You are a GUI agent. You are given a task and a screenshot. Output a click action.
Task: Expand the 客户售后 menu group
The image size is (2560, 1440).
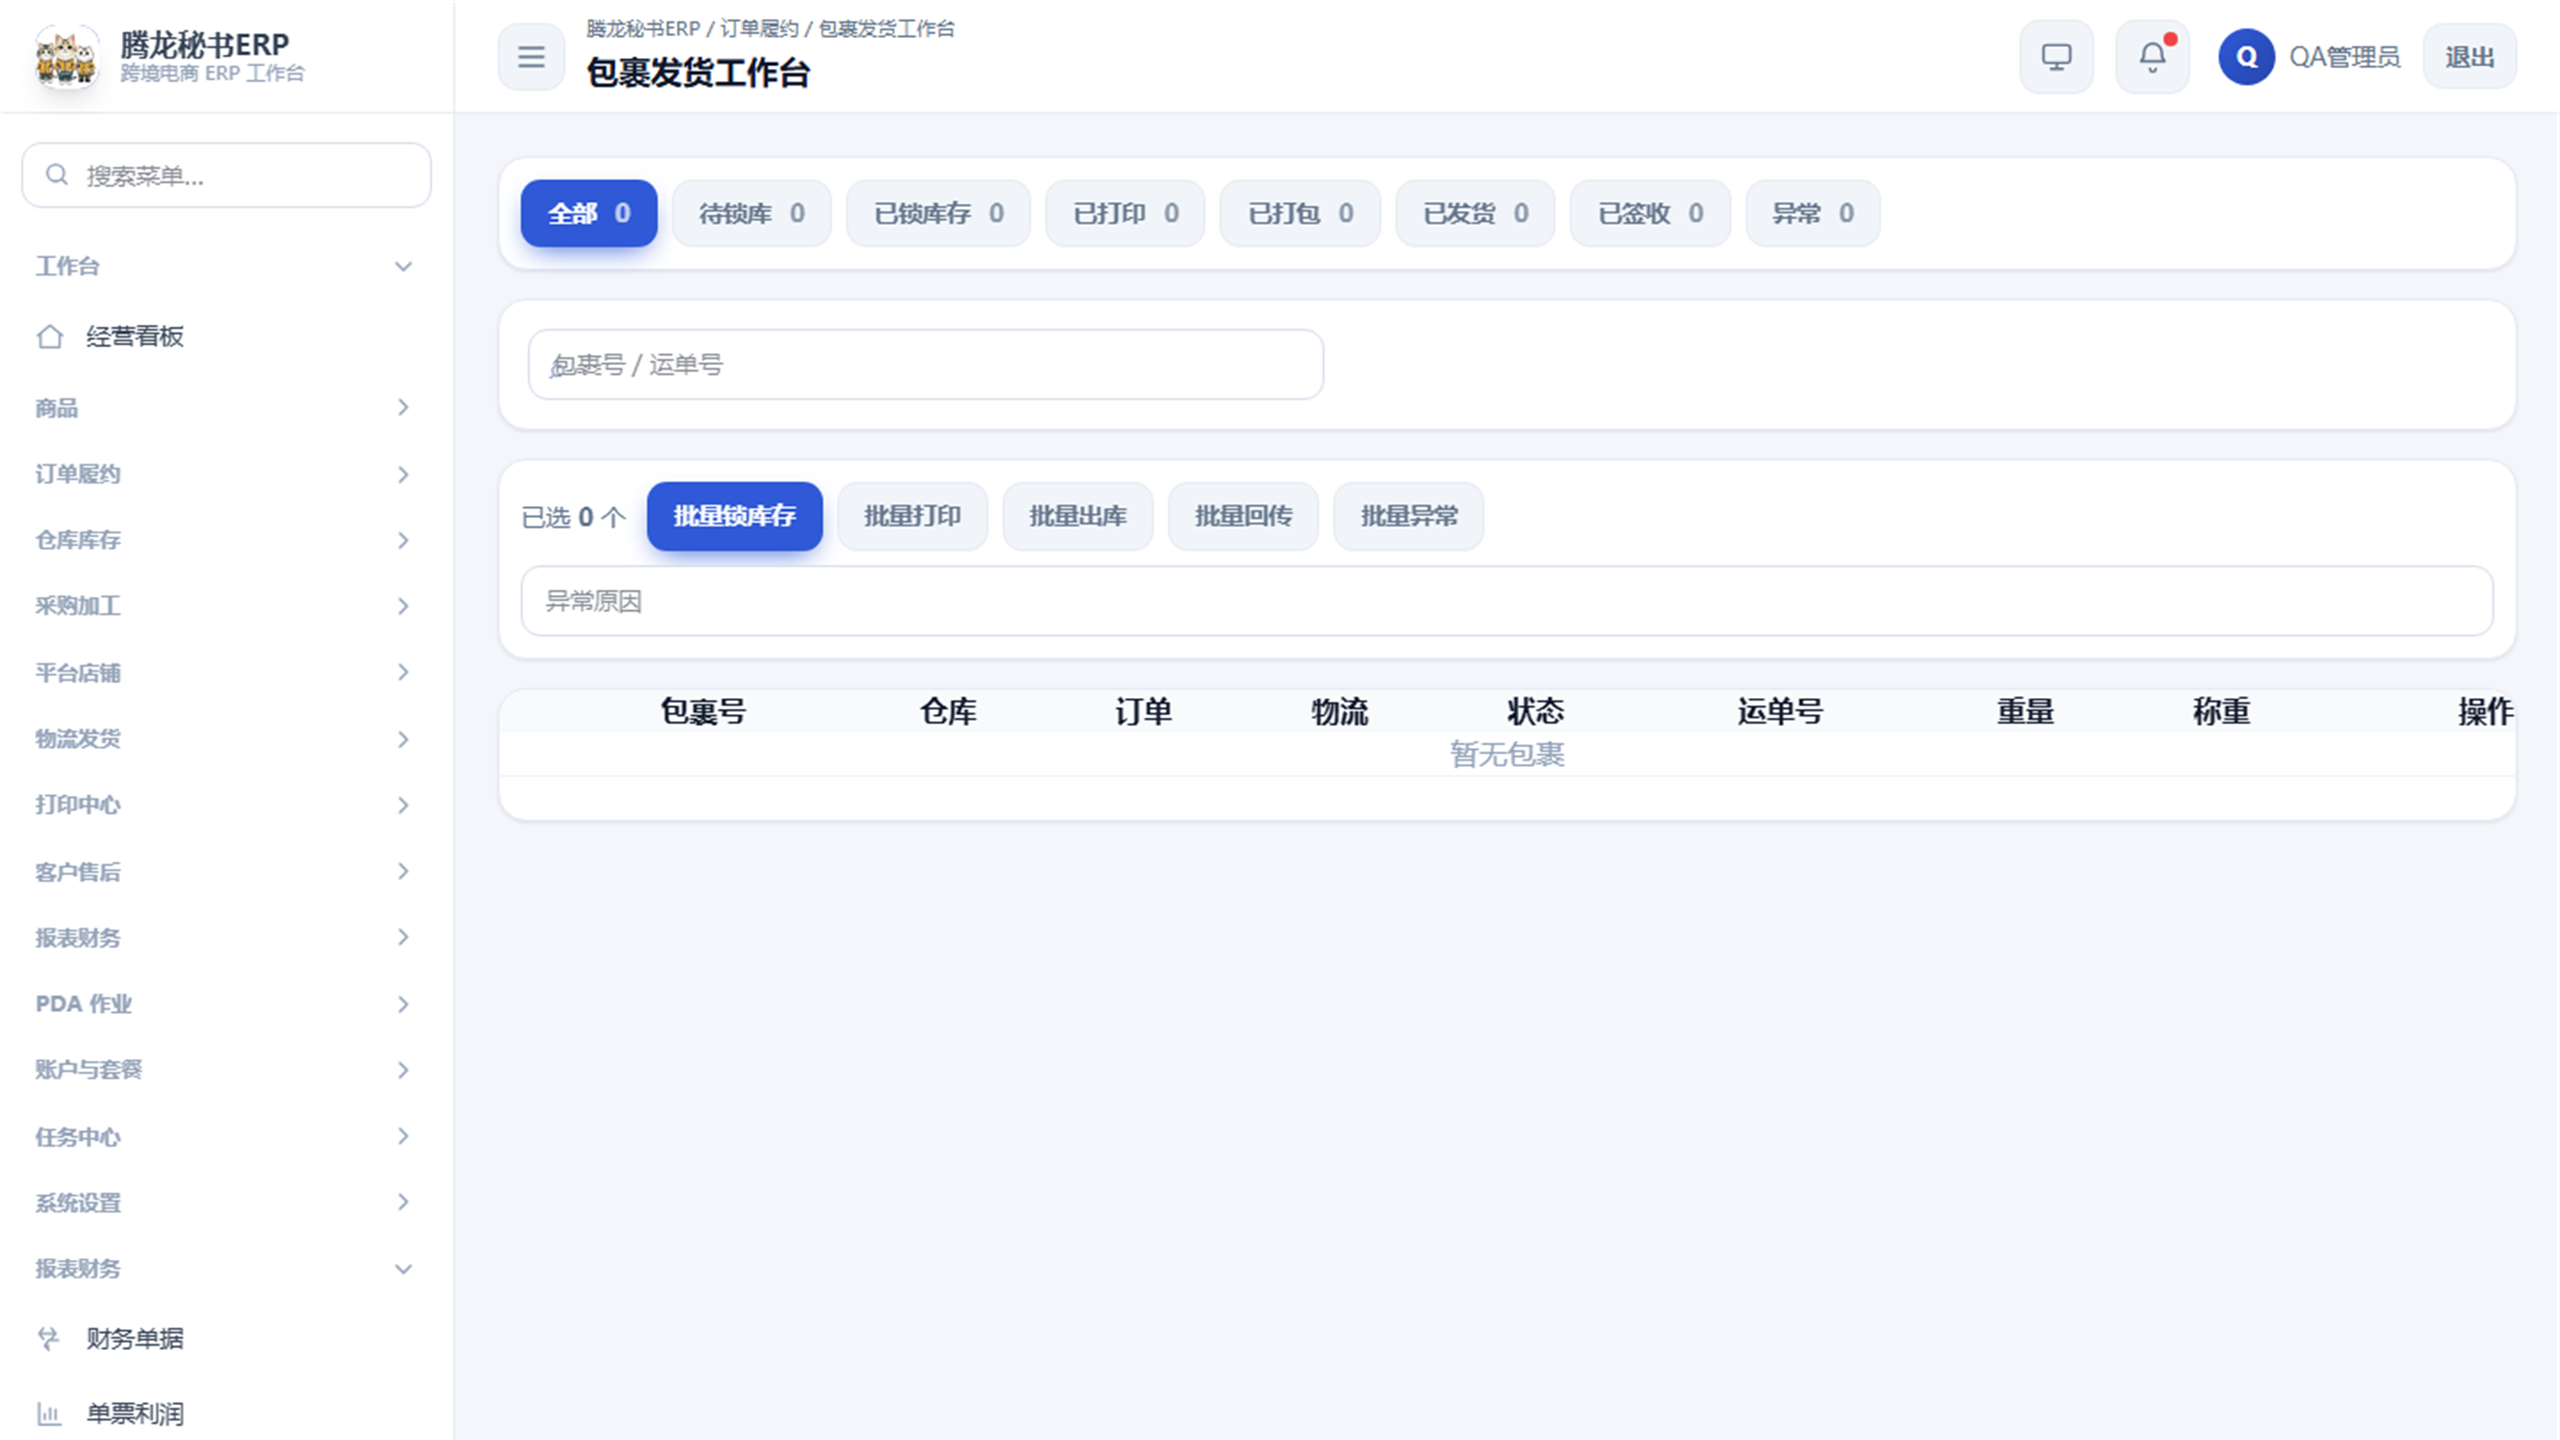(226, 871)
